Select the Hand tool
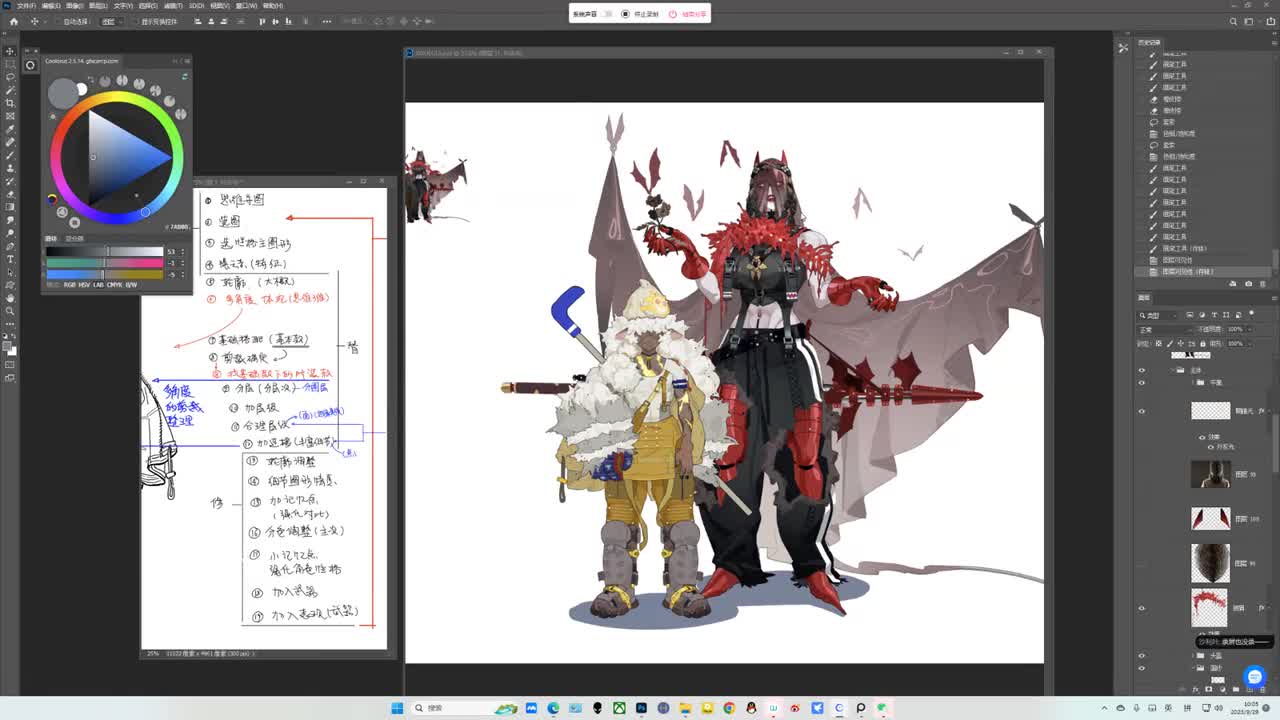The image size is (1280, 720). 10,298
